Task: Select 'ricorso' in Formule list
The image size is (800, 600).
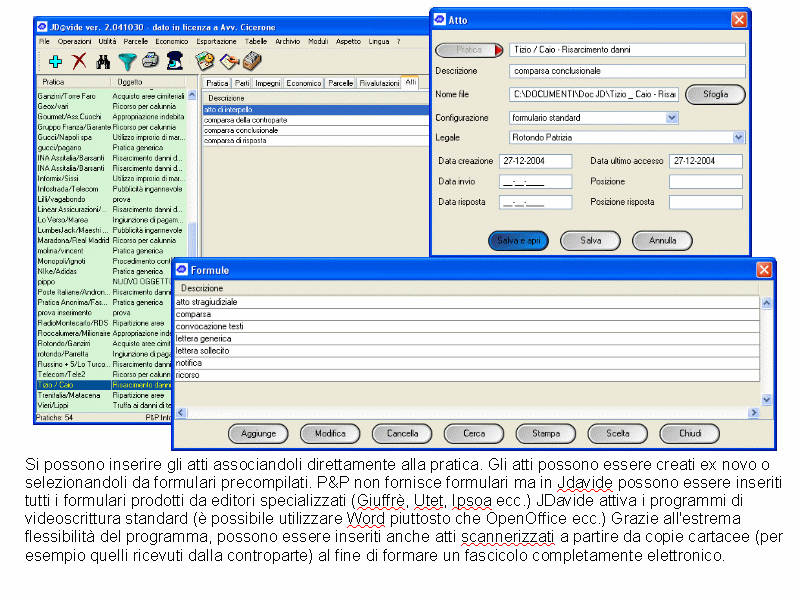Action: (x=467, y=376)
